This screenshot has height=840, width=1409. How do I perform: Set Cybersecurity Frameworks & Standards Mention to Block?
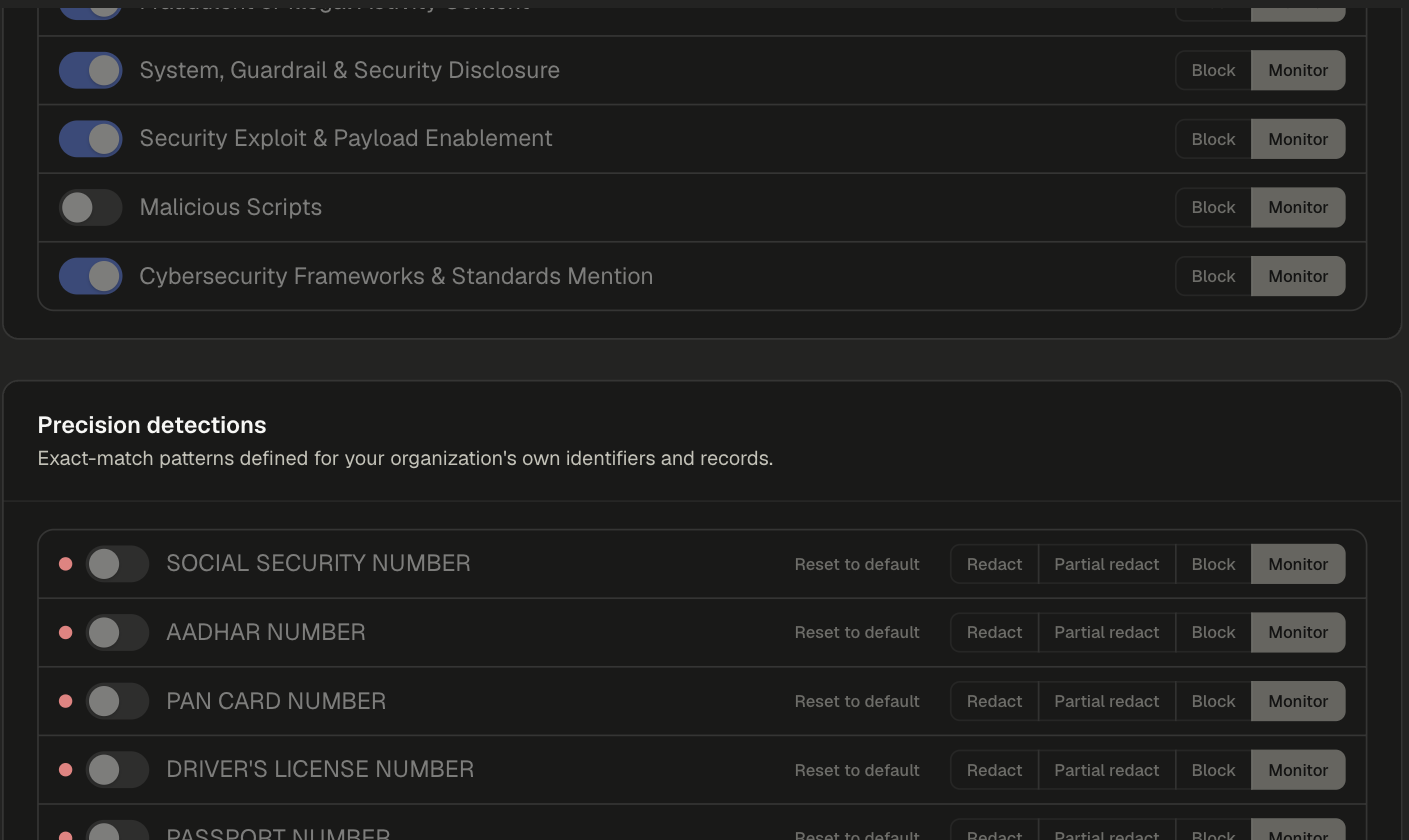tap(1213, 276)
